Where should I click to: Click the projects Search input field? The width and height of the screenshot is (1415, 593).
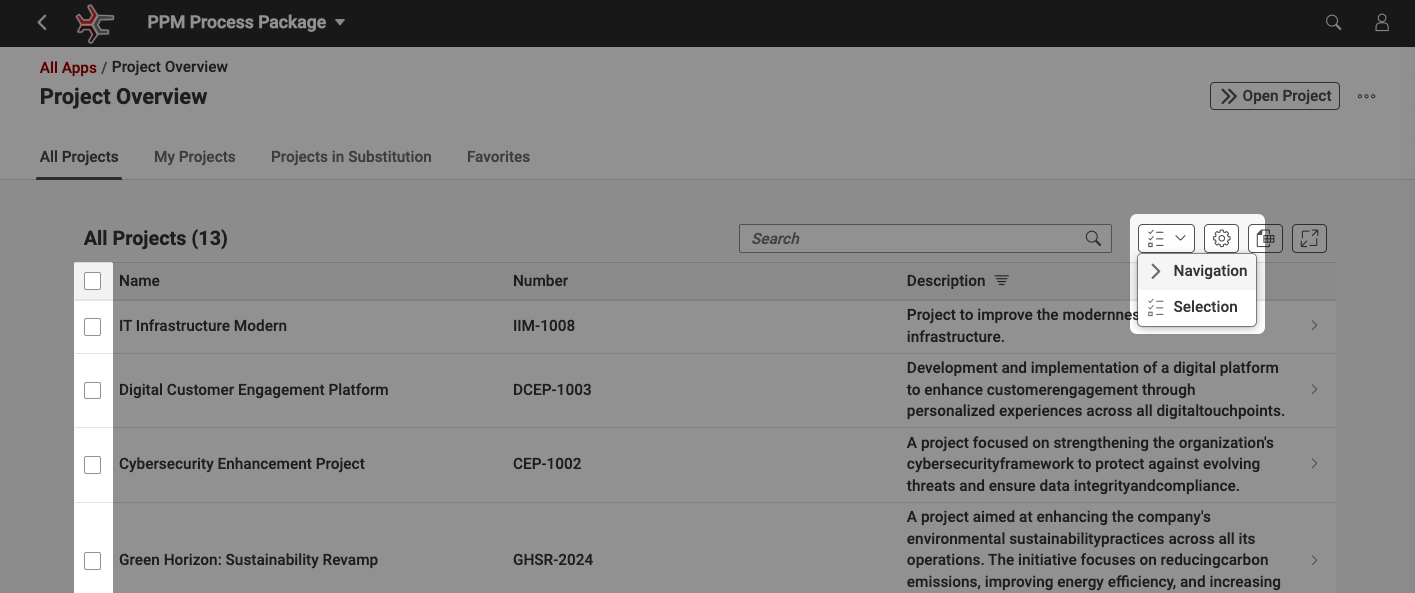tap(912, 238)
